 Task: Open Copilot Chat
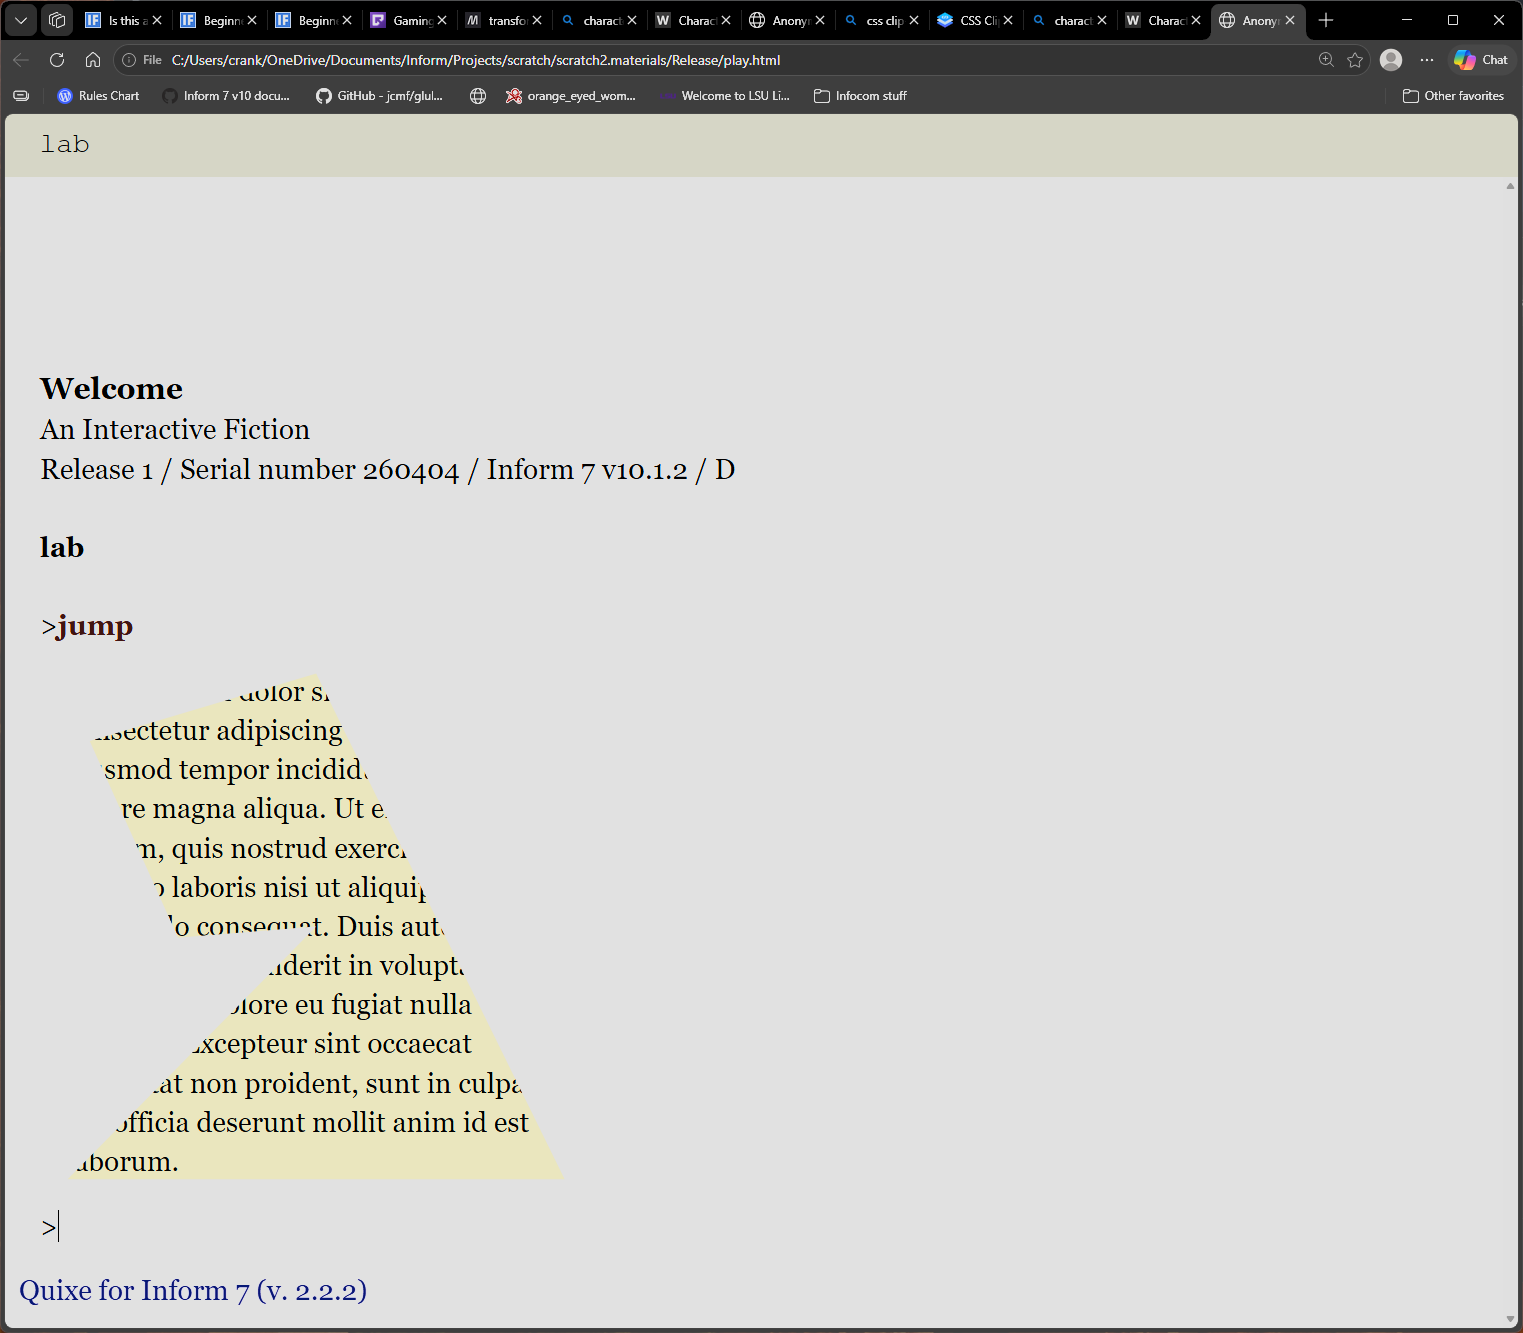click(1481, 60)
